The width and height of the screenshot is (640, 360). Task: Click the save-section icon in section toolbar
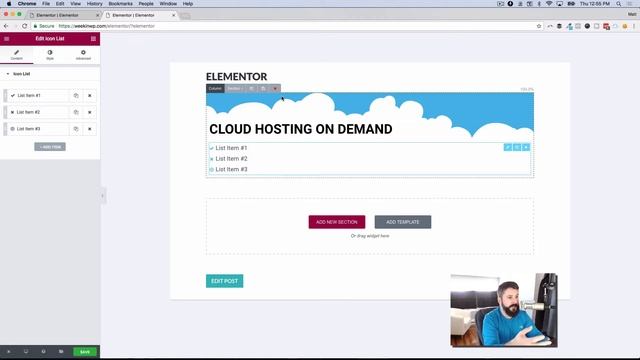click(x=251, y=89)
